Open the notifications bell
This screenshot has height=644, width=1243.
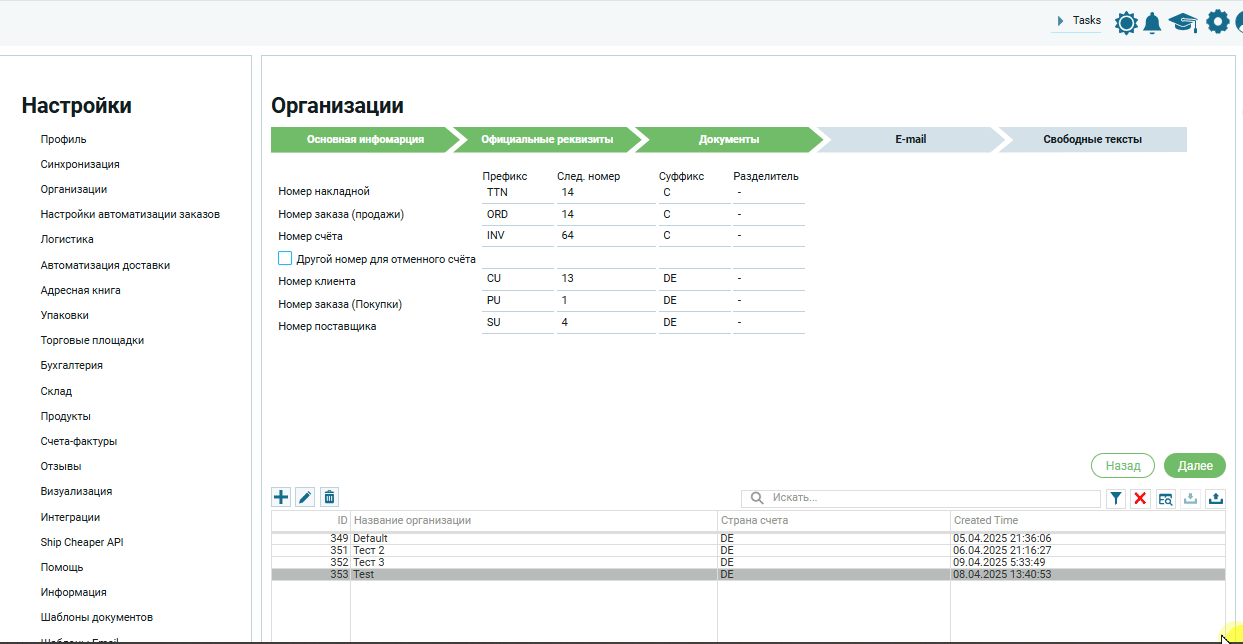(x=1153, y=23)
